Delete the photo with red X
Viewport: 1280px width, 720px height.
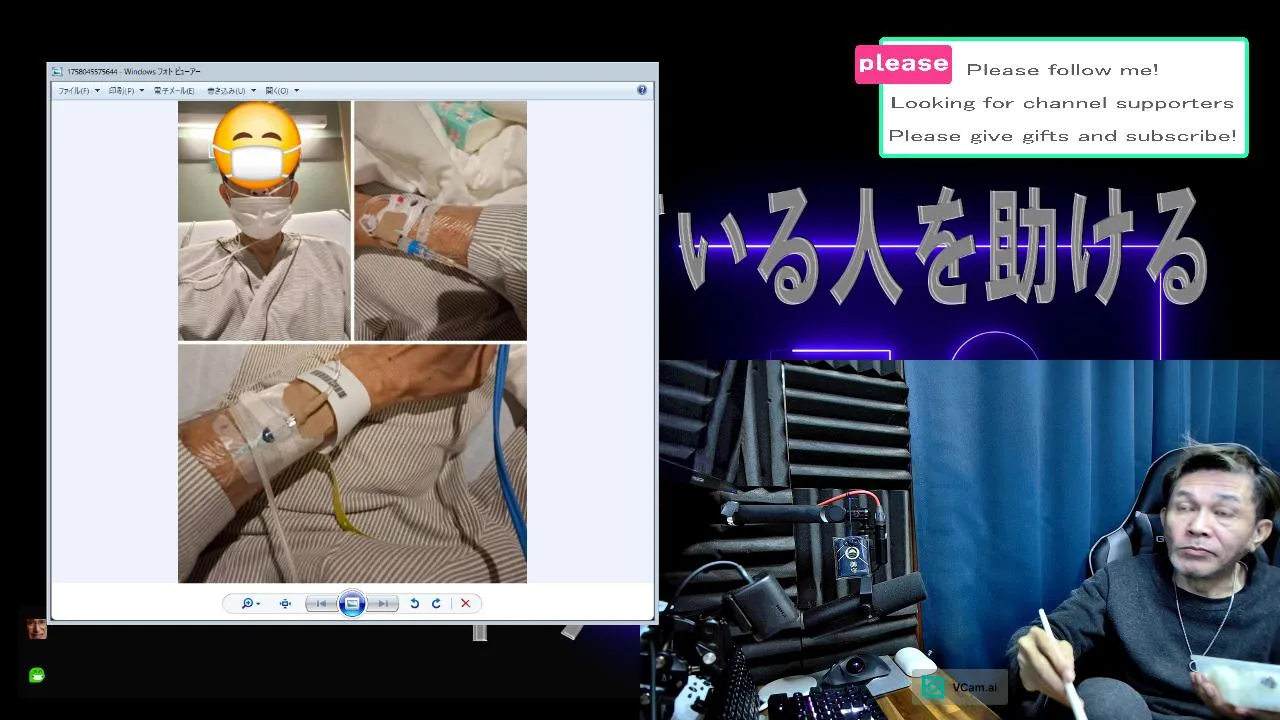(x=465, y=603)
